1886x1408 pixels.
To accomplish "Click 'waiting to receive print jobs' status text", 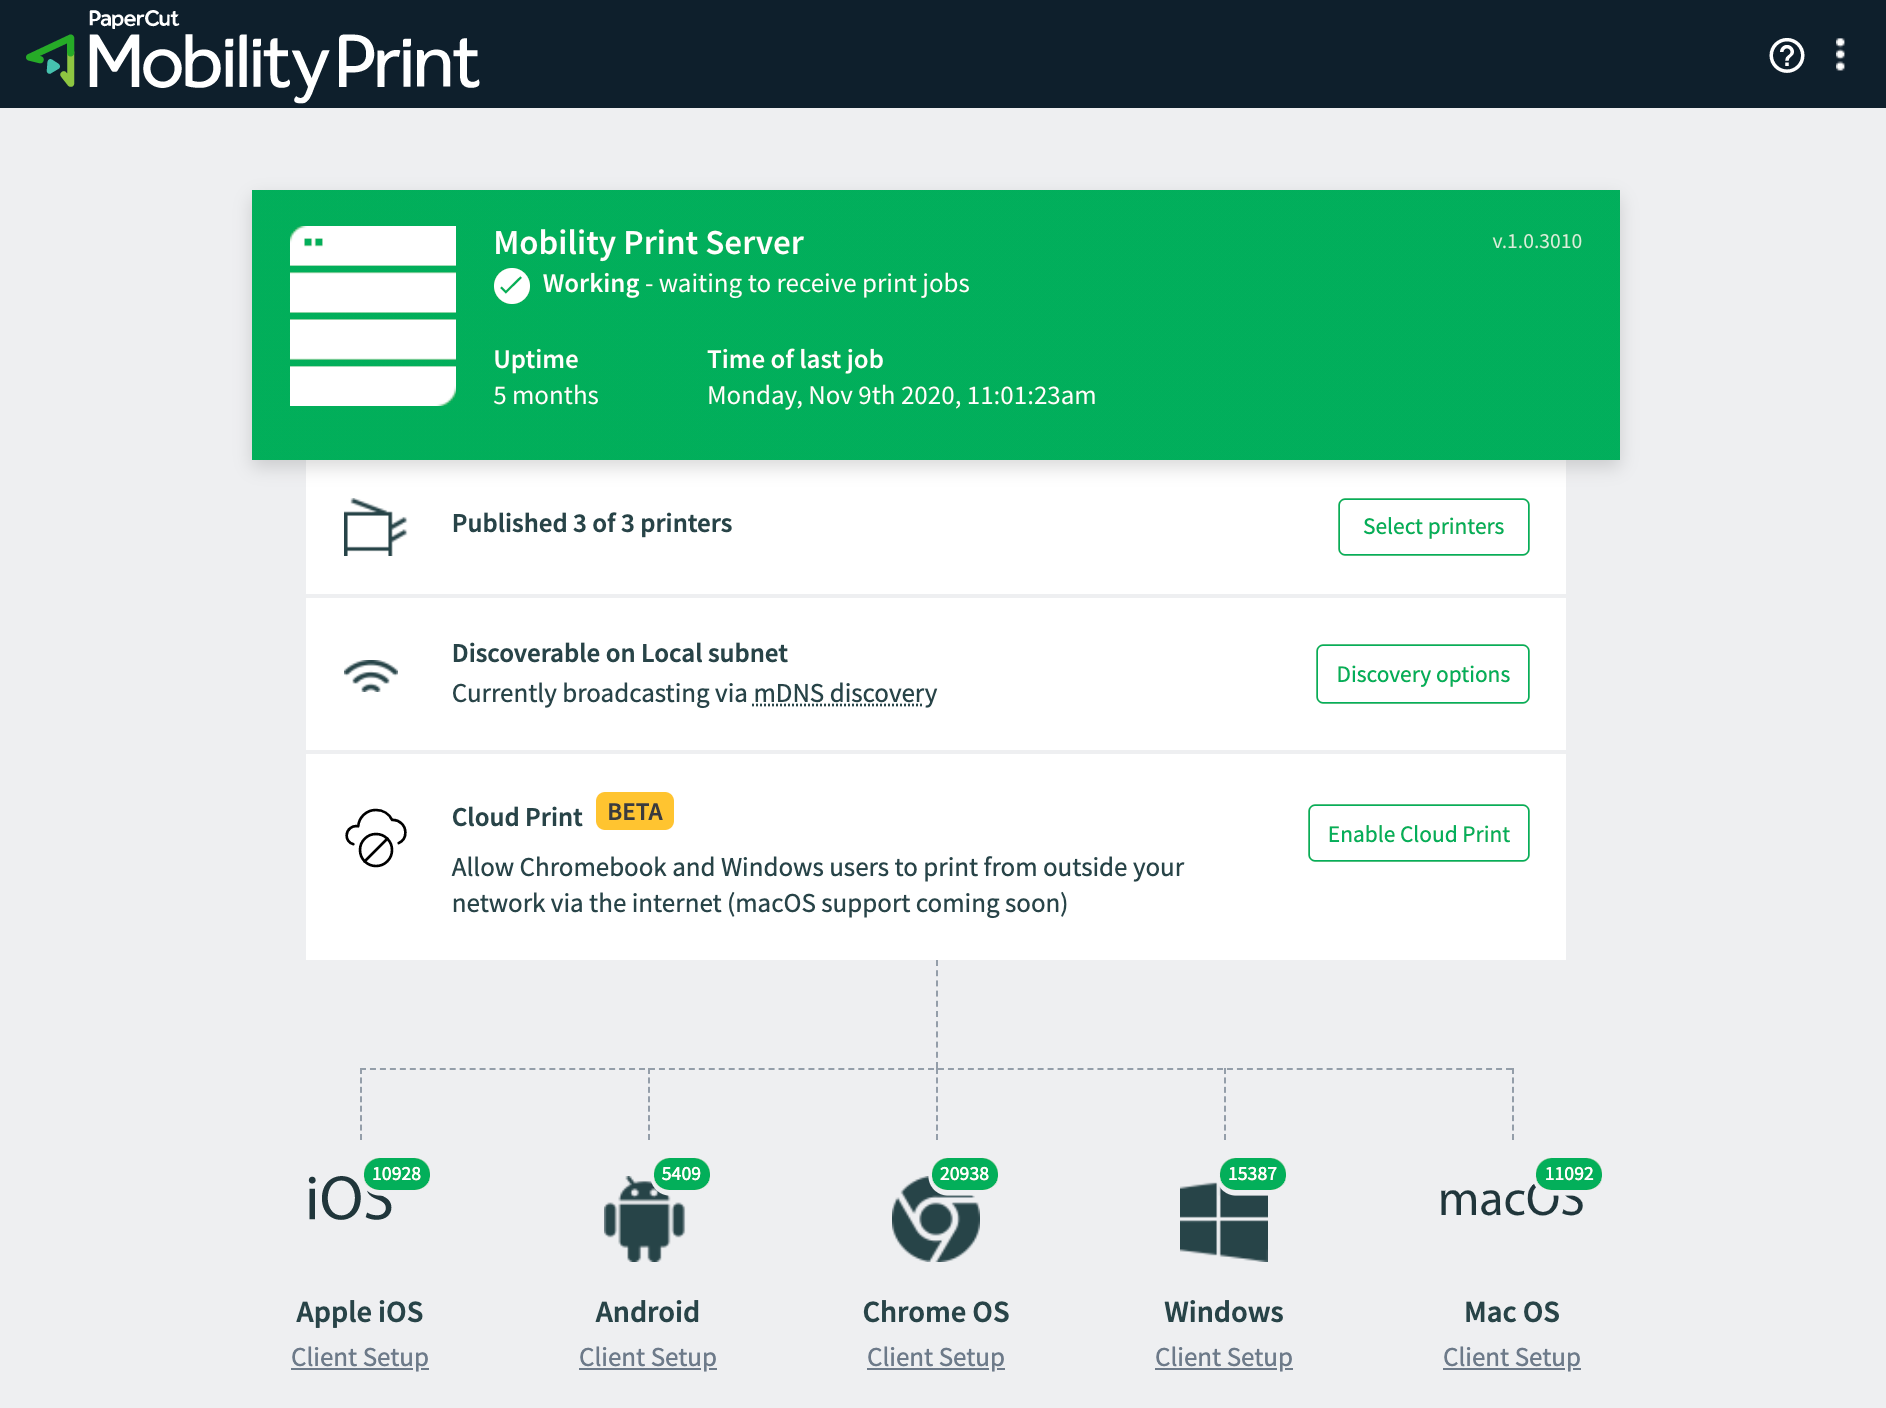I will tap(814, 283).
